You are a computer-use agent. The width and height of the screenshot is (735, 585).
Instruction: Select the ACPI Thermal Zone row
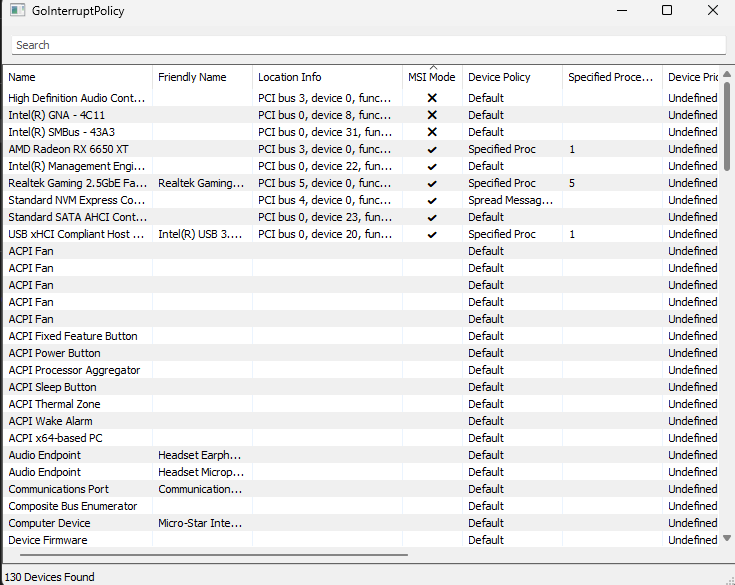(361, 404)
